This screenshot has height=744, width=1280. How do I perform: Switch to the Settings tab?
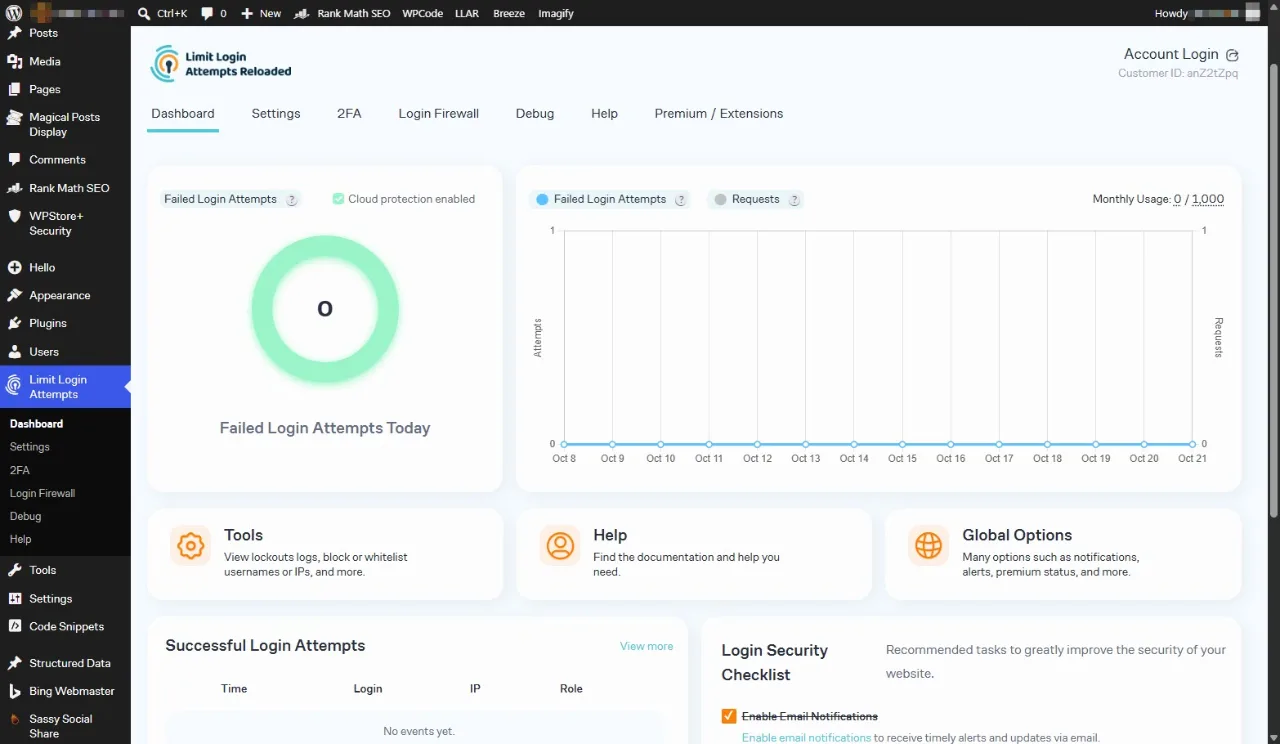pos(276,114)
